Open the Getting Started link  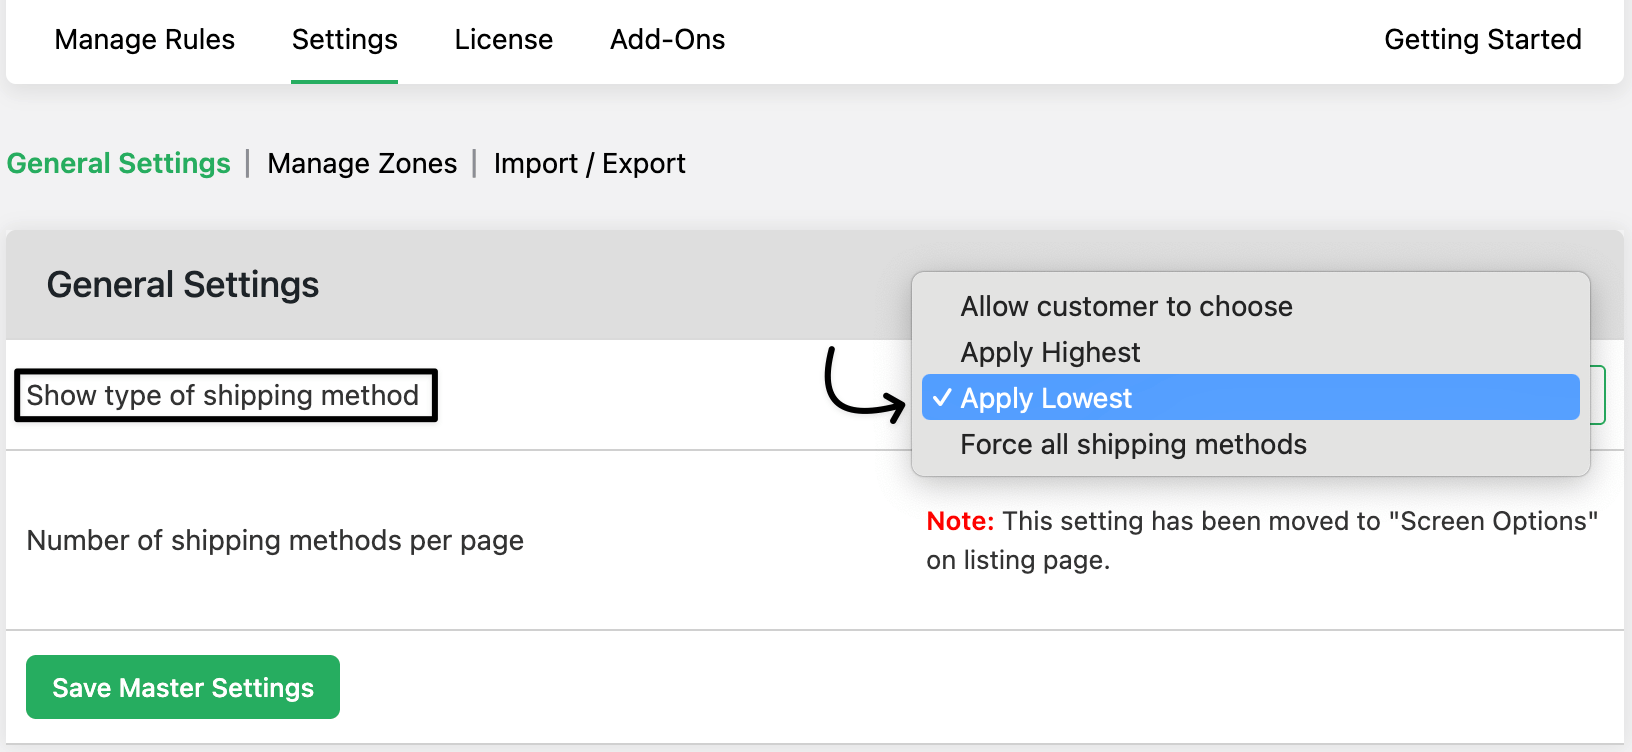coord(1483,40)
